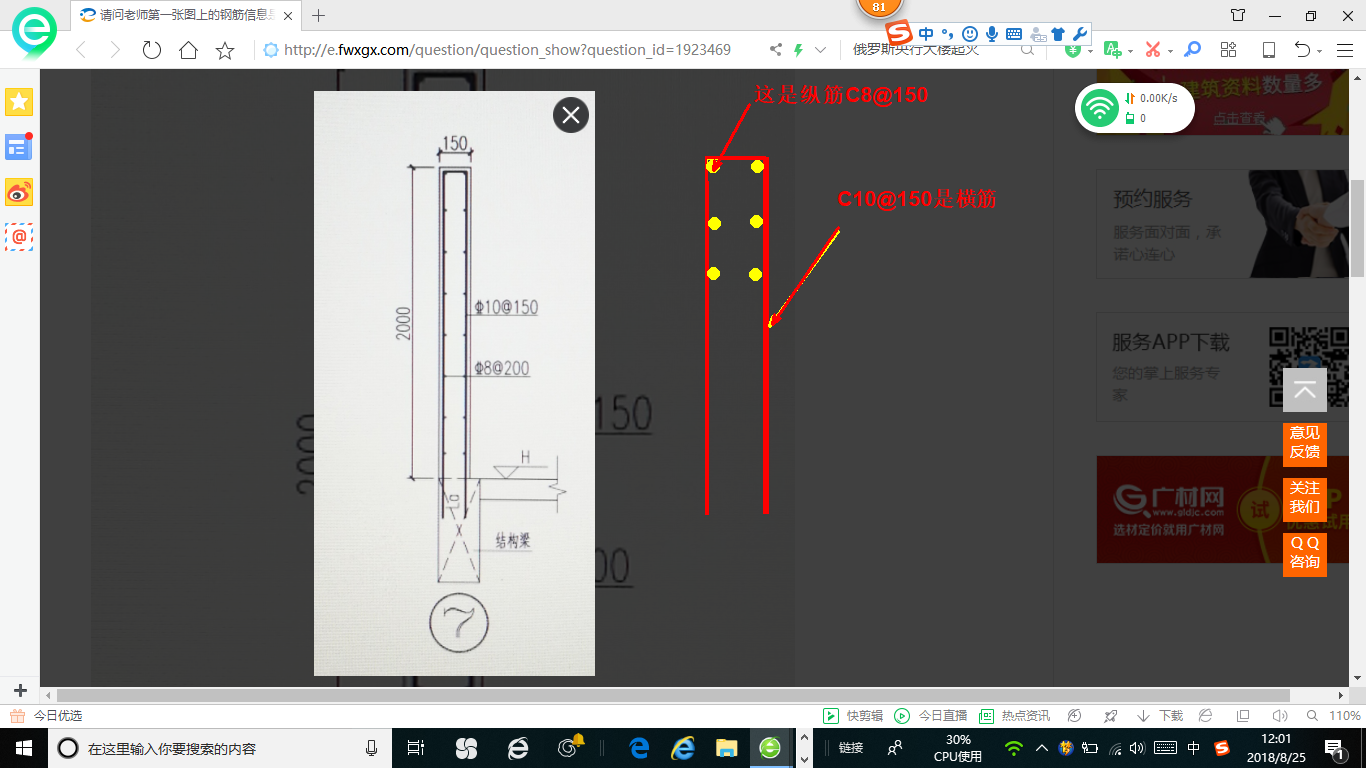Click back-to-top arrow button
The image size is (1366, 768).
[1305, 390]
